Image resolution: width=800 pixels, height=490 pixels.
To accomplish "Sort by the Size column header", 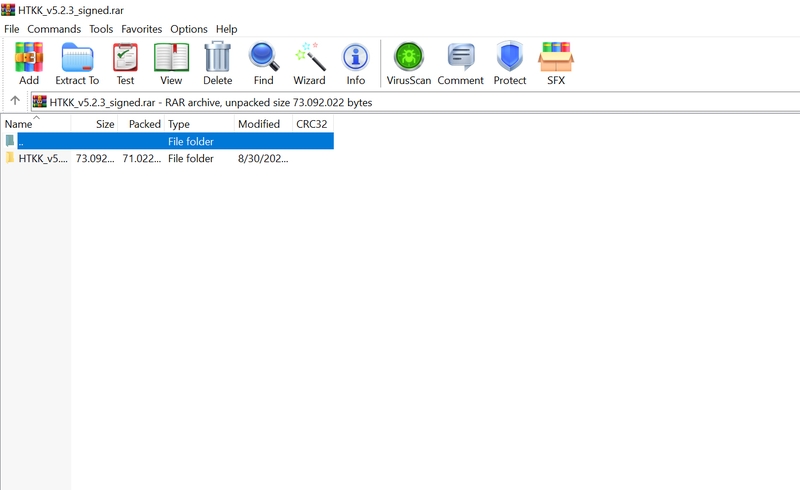I will tap(94, 124).
